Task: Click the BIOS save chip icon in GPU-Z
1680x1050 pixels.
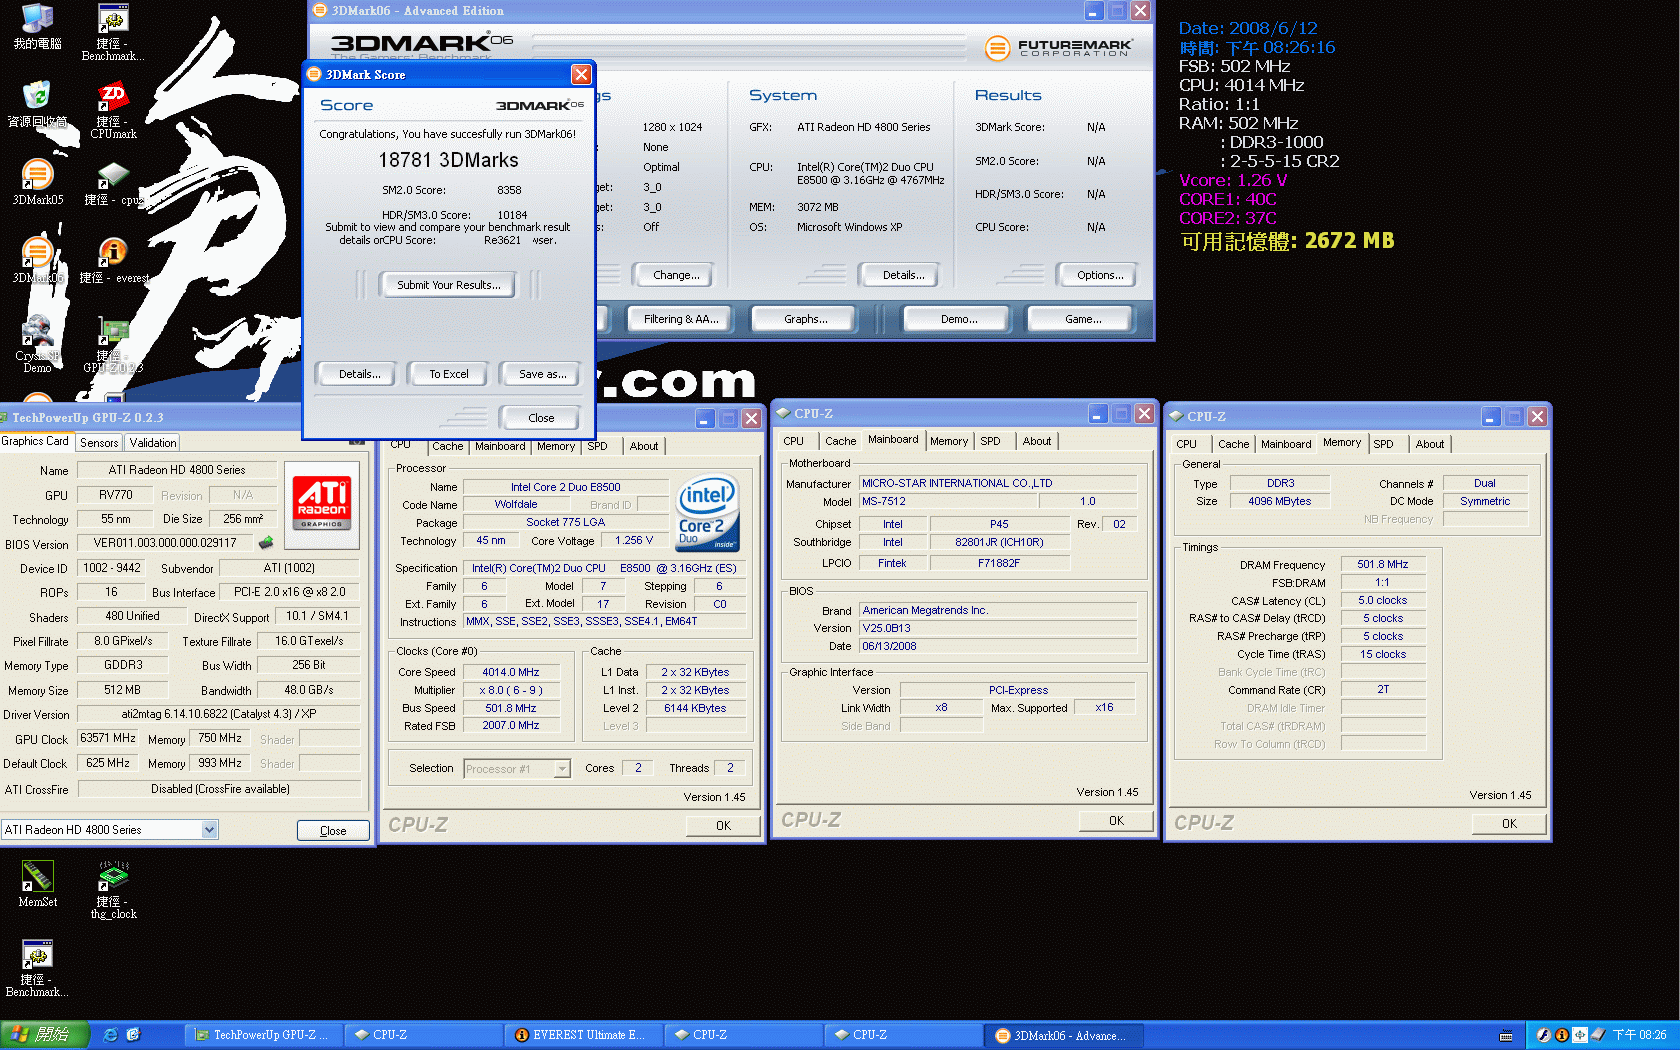Action: pos(266,543)
